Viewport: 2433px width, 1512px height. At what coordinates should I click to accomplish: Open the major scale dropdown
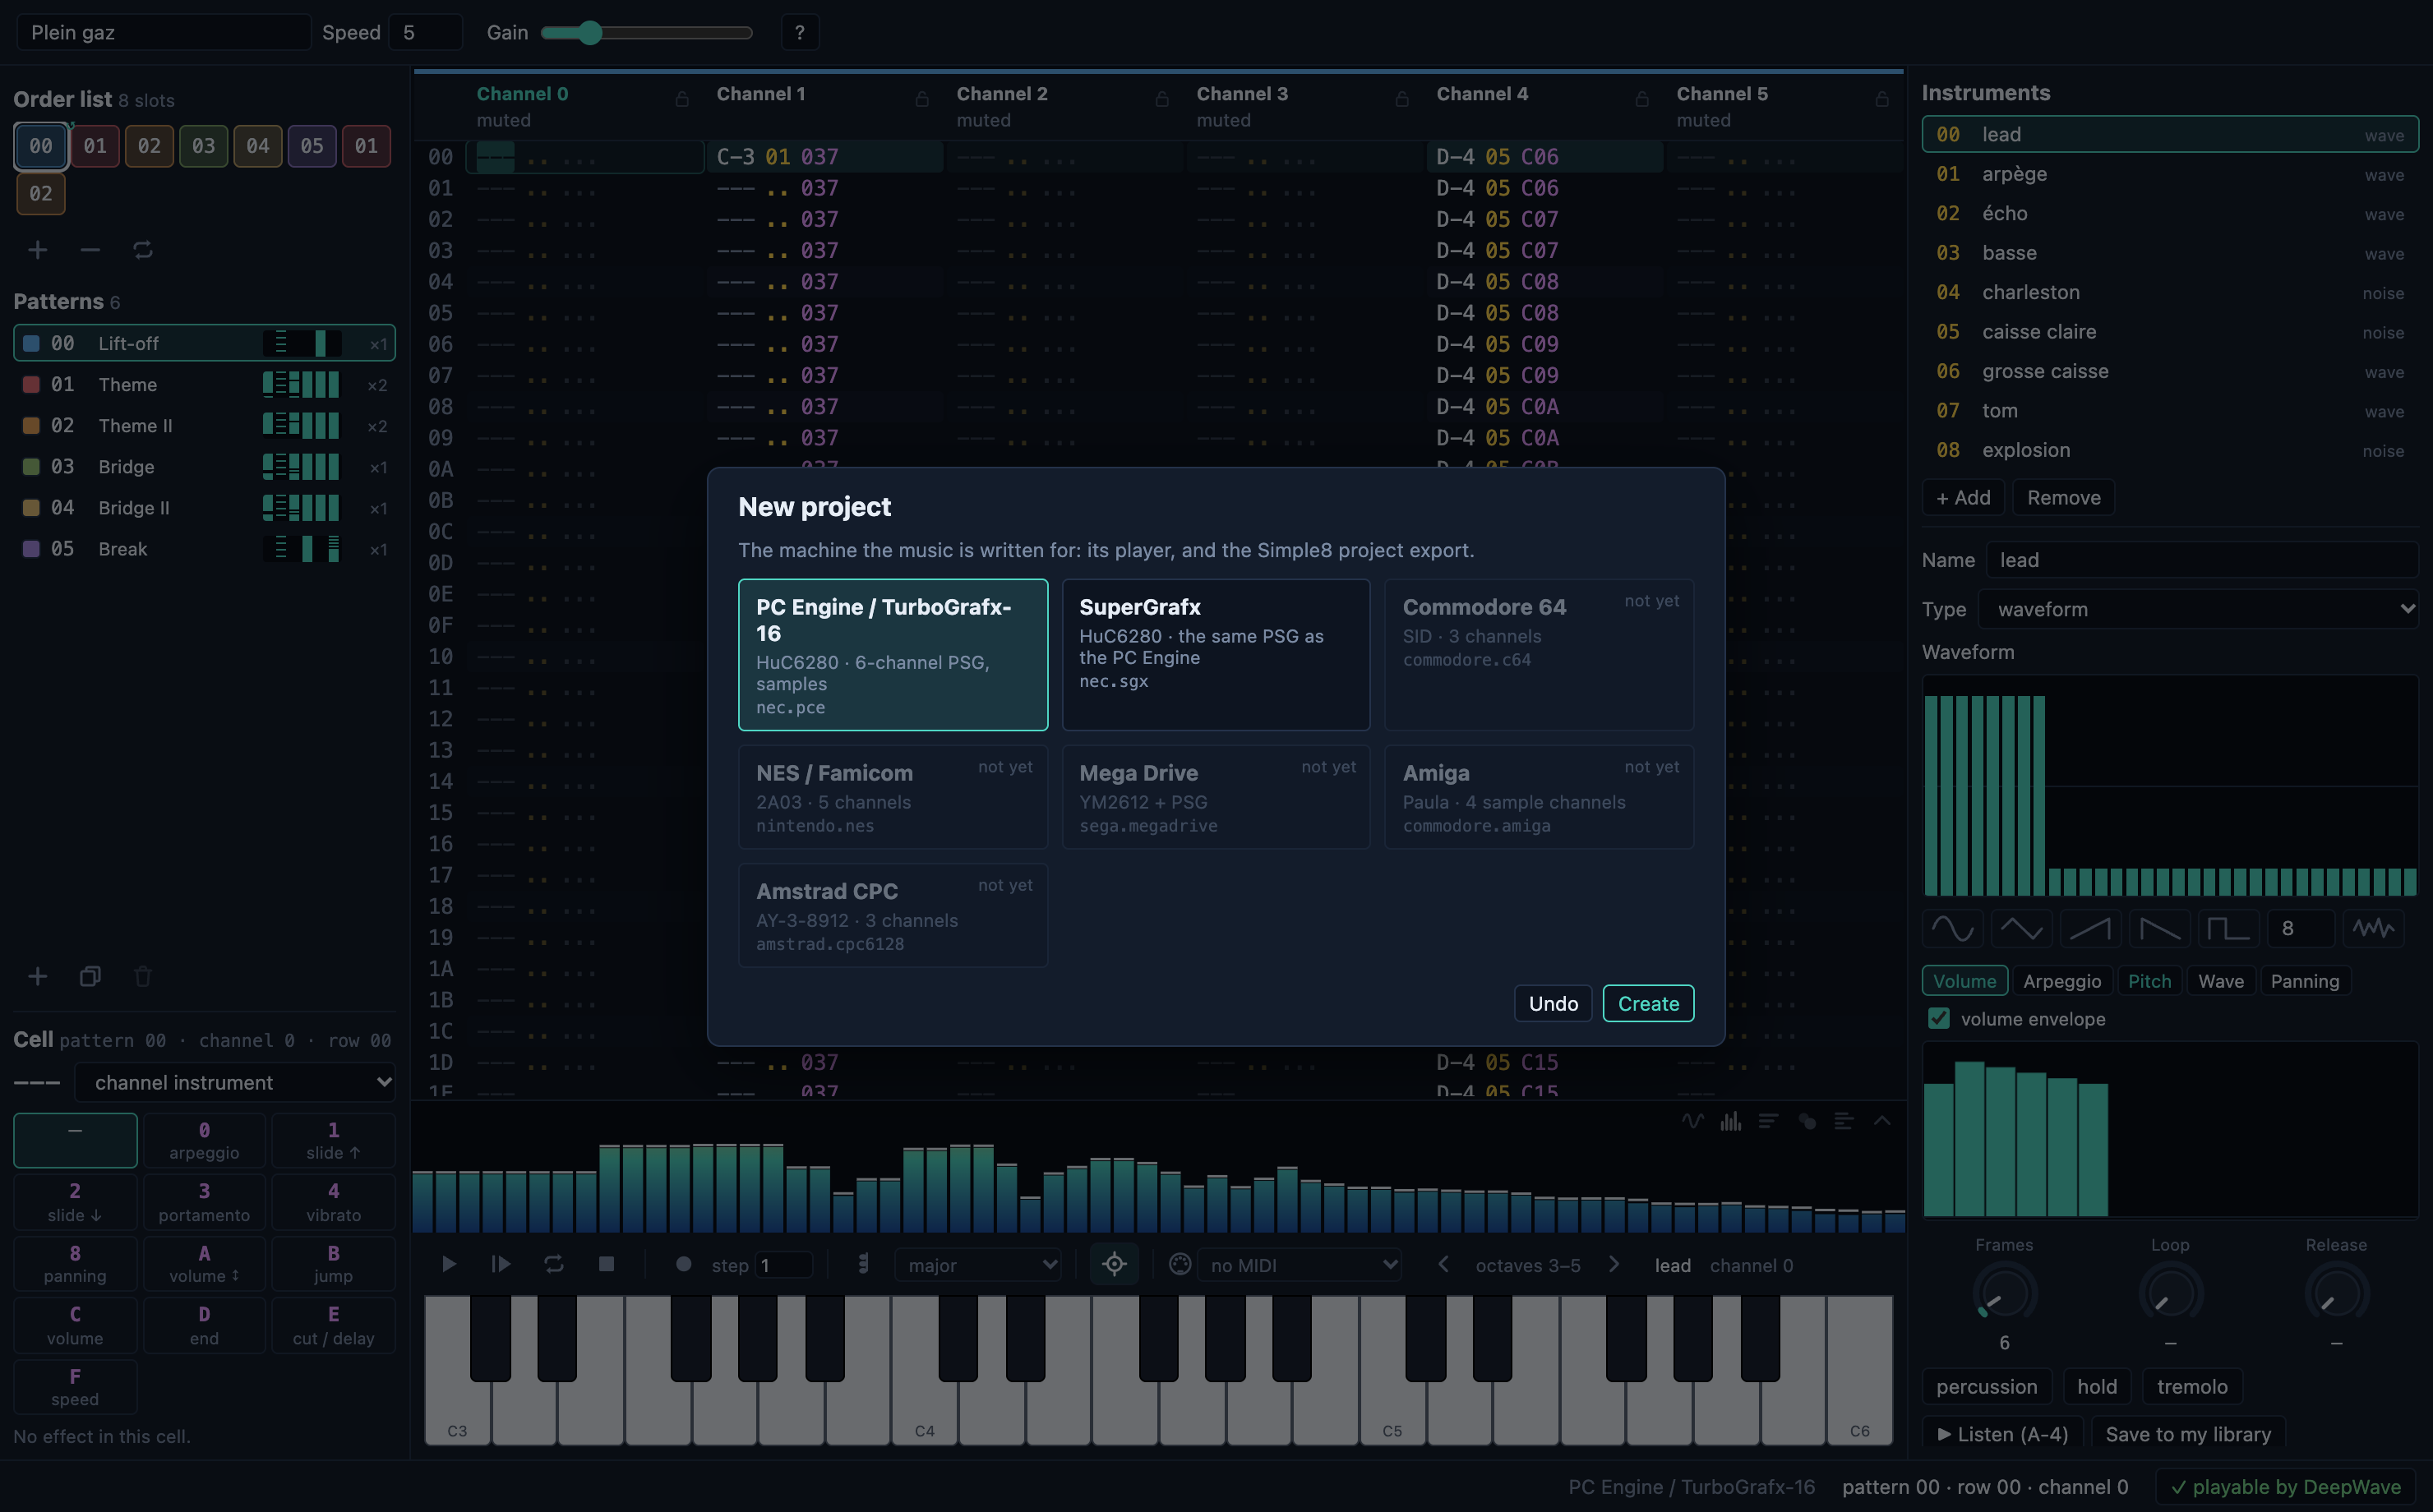click(x=978, y=1265)
